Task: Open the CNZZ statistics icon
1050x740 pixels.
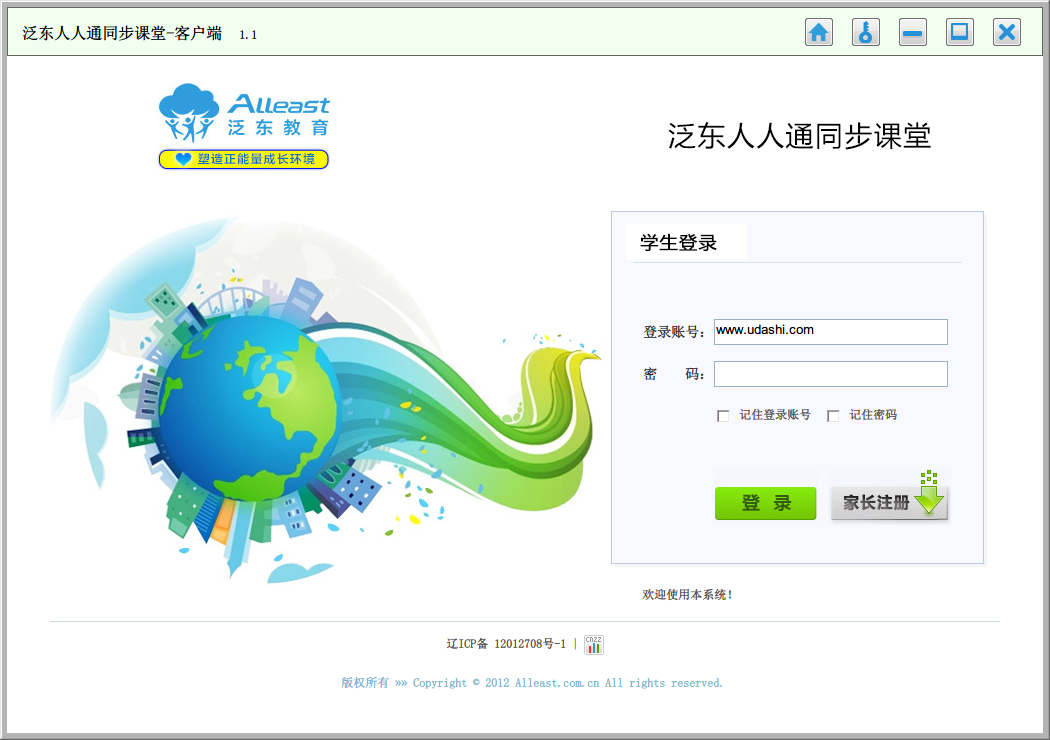Action: (x=594, y=645)
